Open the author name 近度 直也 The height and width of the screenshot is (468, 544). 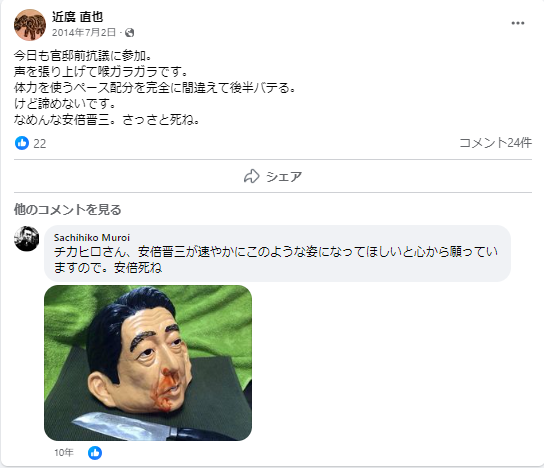pyautogui.click(x=77, y=17)
